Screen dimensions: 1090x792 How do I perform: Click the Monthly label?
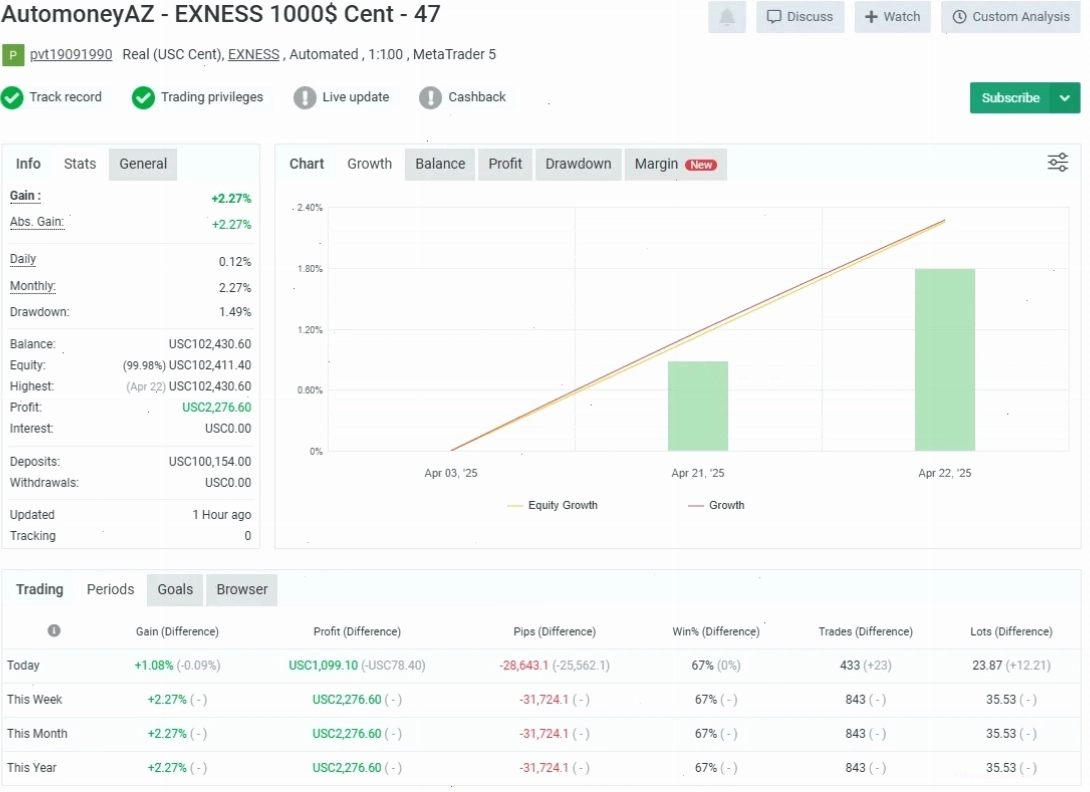click(33, 286)
